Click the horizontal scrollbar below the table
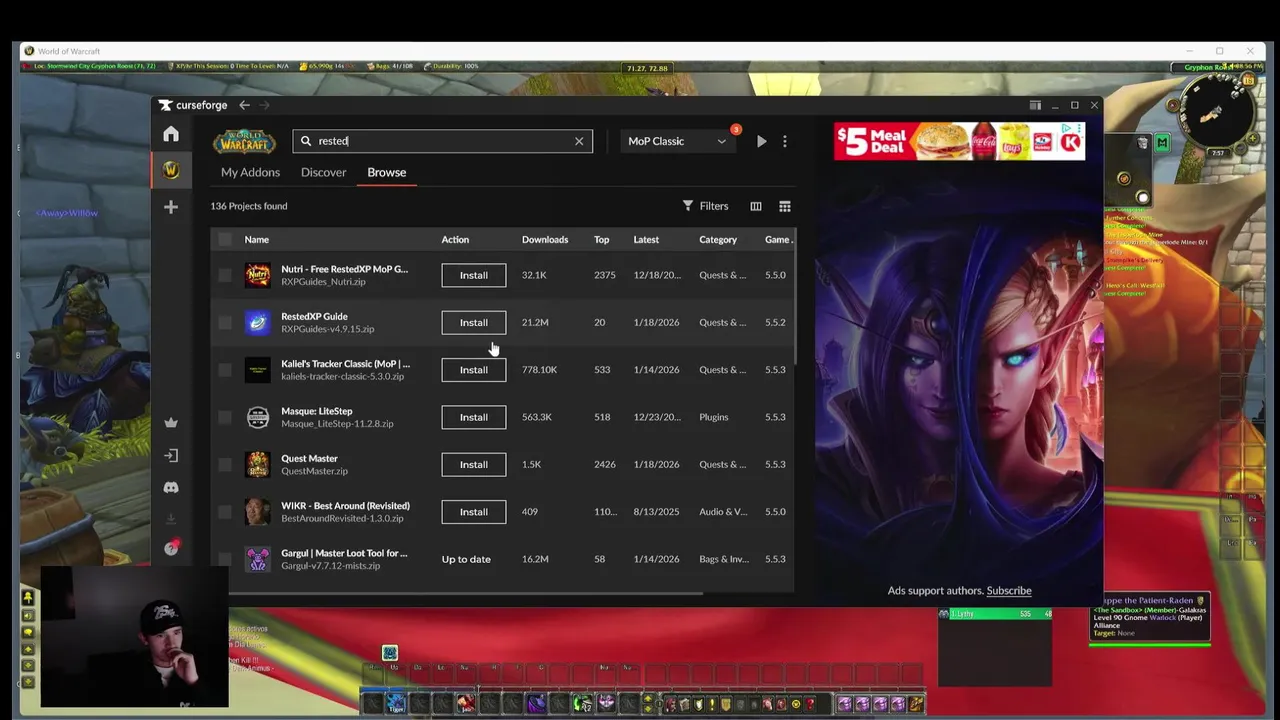The width and height of the screenshot is (1280, 720). [x=465, y=593]
